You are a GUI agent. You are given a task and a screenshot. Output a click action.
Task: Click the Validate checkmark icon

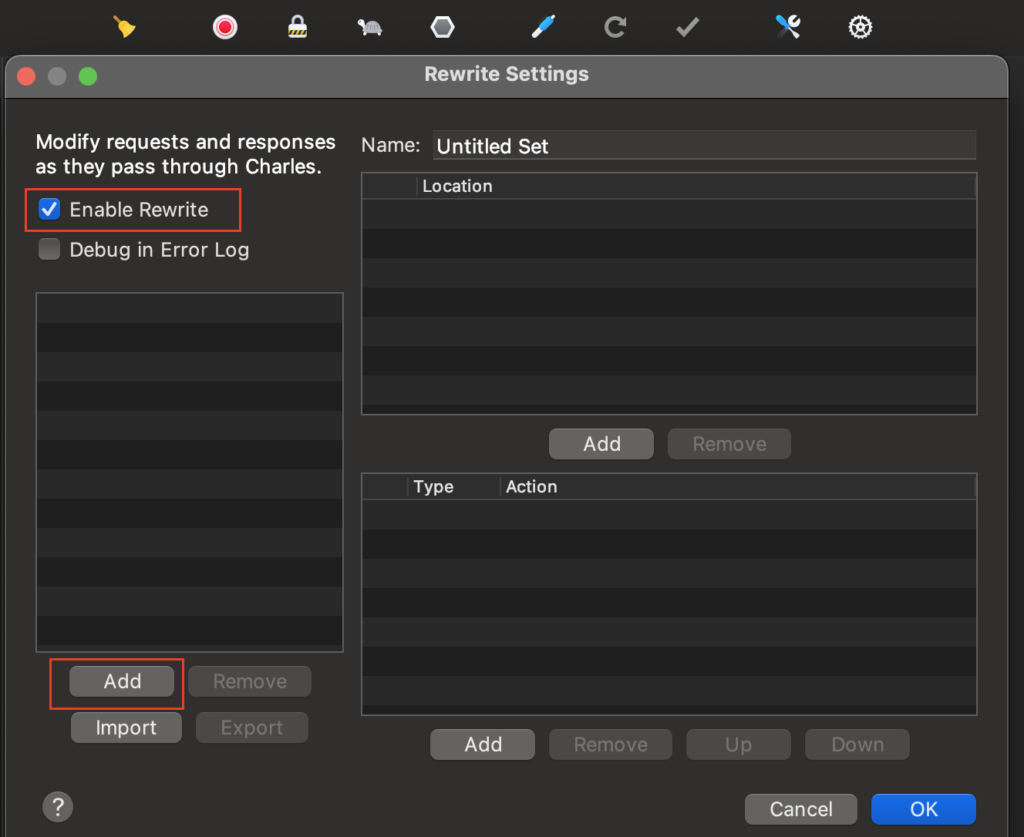tap(687, 27)
